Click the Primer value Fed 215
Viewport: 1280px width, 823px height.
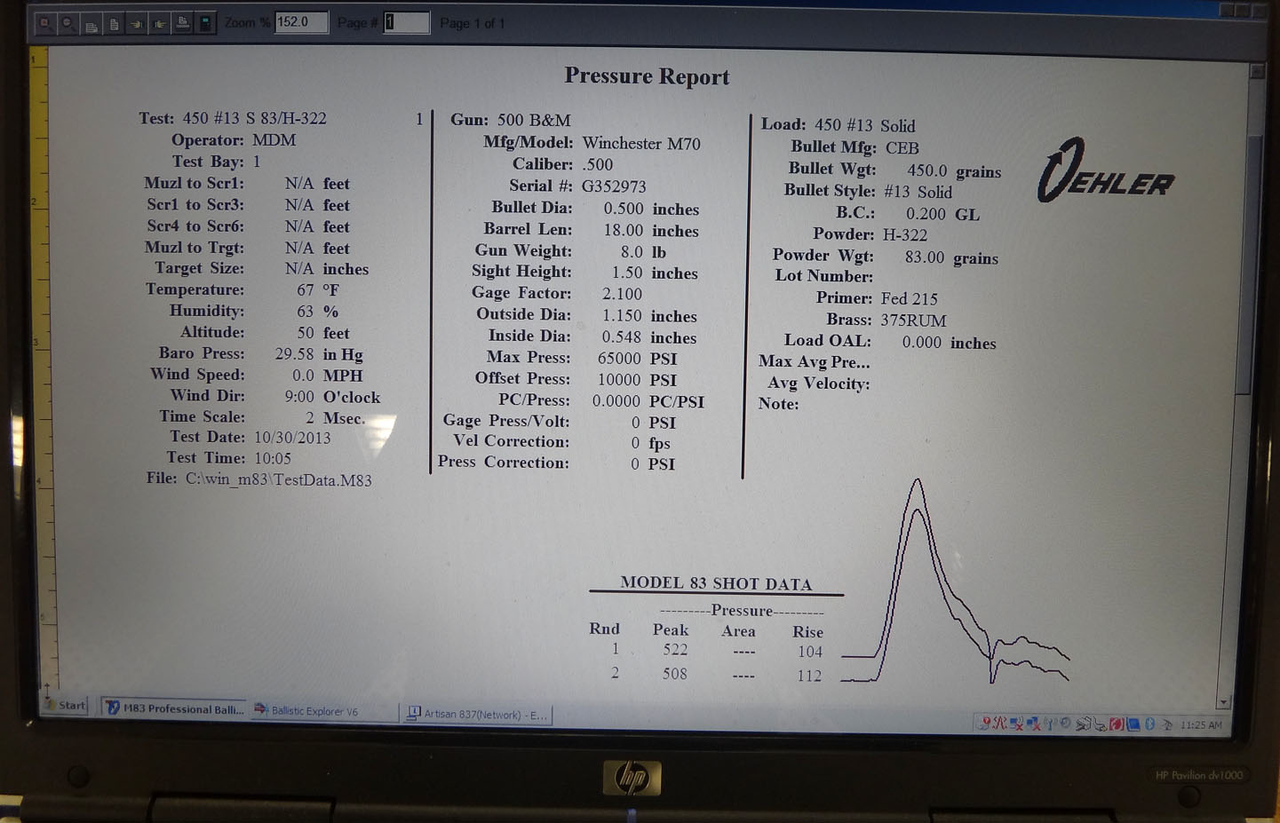click(909, 298)
